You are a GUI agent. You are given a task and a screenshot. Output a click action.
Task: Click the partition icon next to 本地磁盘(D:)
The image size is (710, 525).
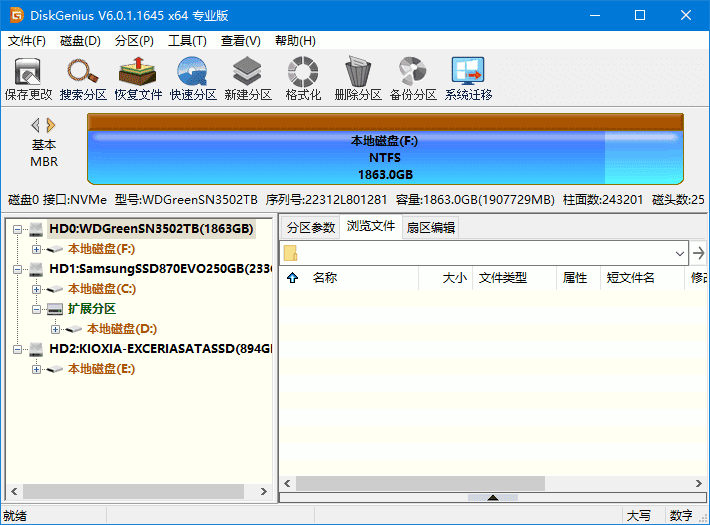click(x=74, y=329)
